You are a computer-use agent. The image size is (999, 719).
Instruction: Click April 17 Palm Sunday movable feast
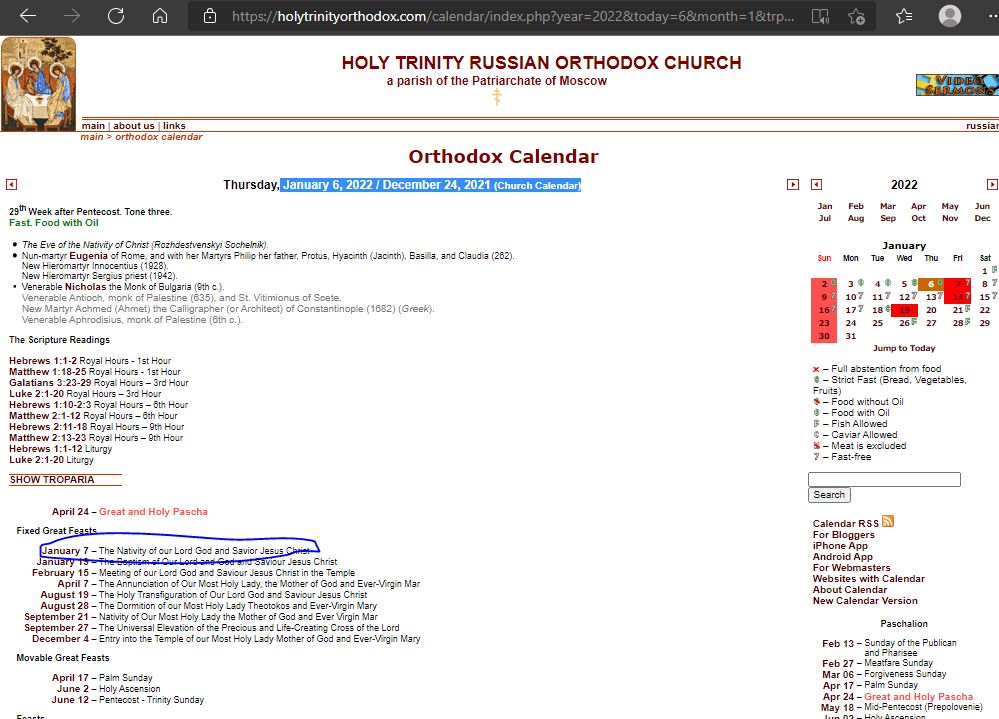[x=103, y=678]
